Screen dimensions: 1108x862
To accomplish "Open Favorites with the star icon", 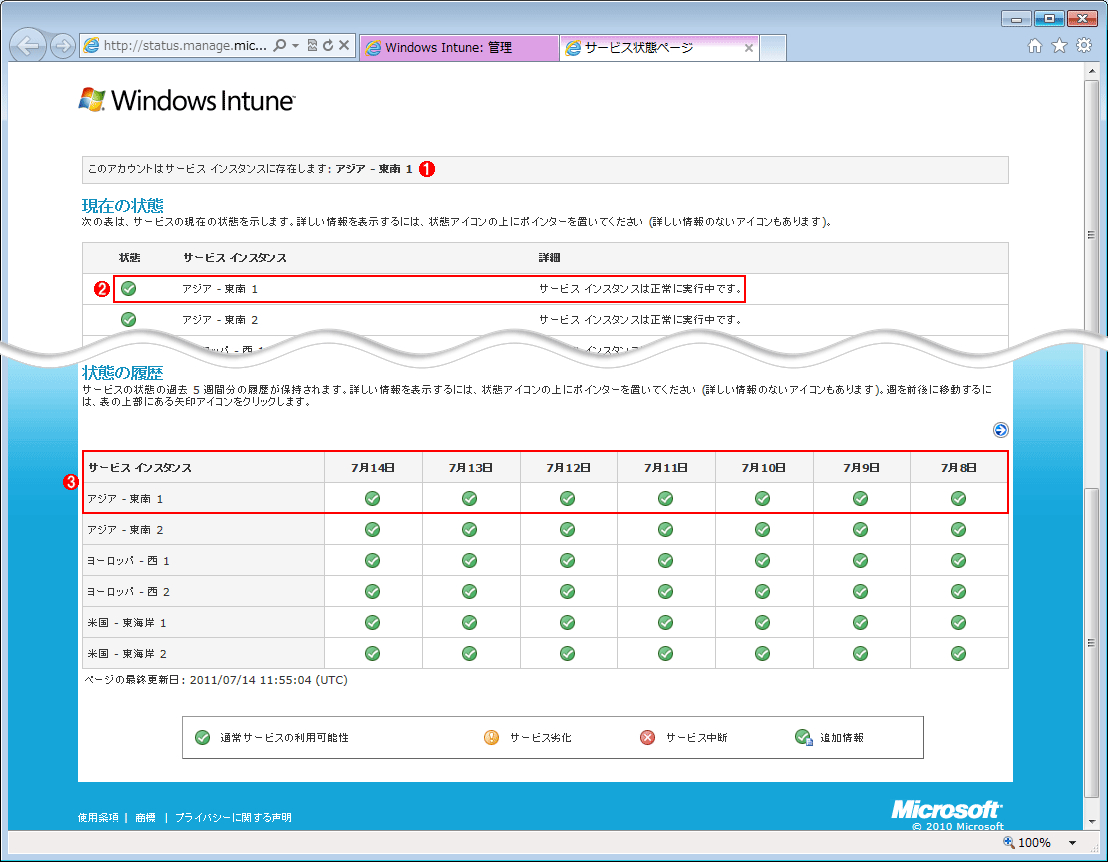I will (1059, 46).
